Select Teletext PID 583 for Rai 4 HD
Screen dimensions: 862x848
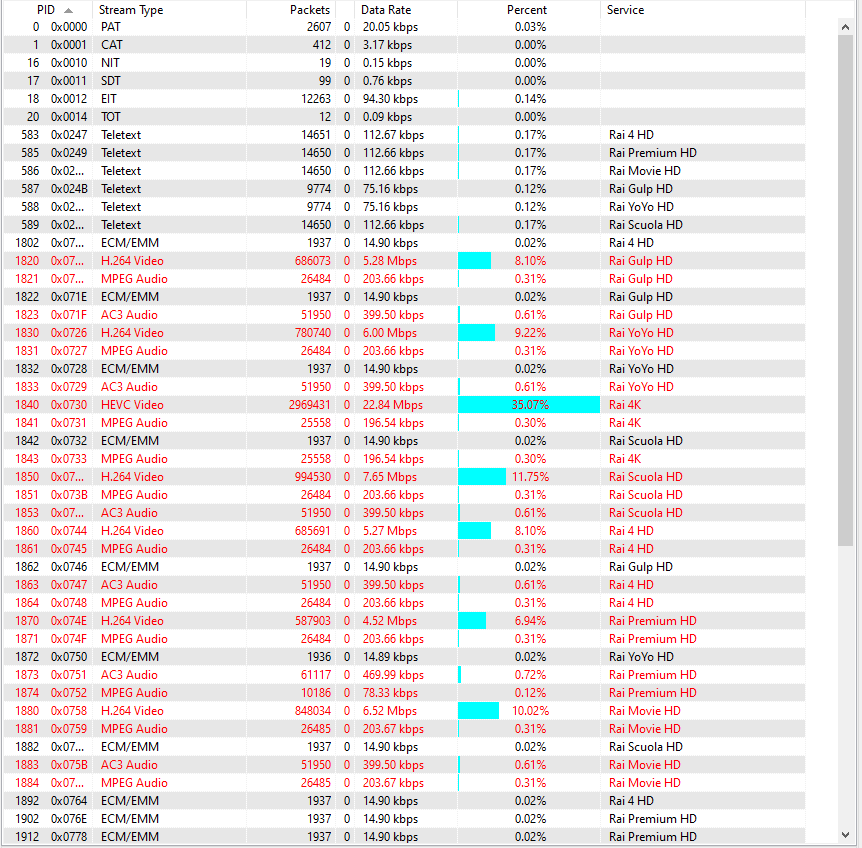coord(404,135)
